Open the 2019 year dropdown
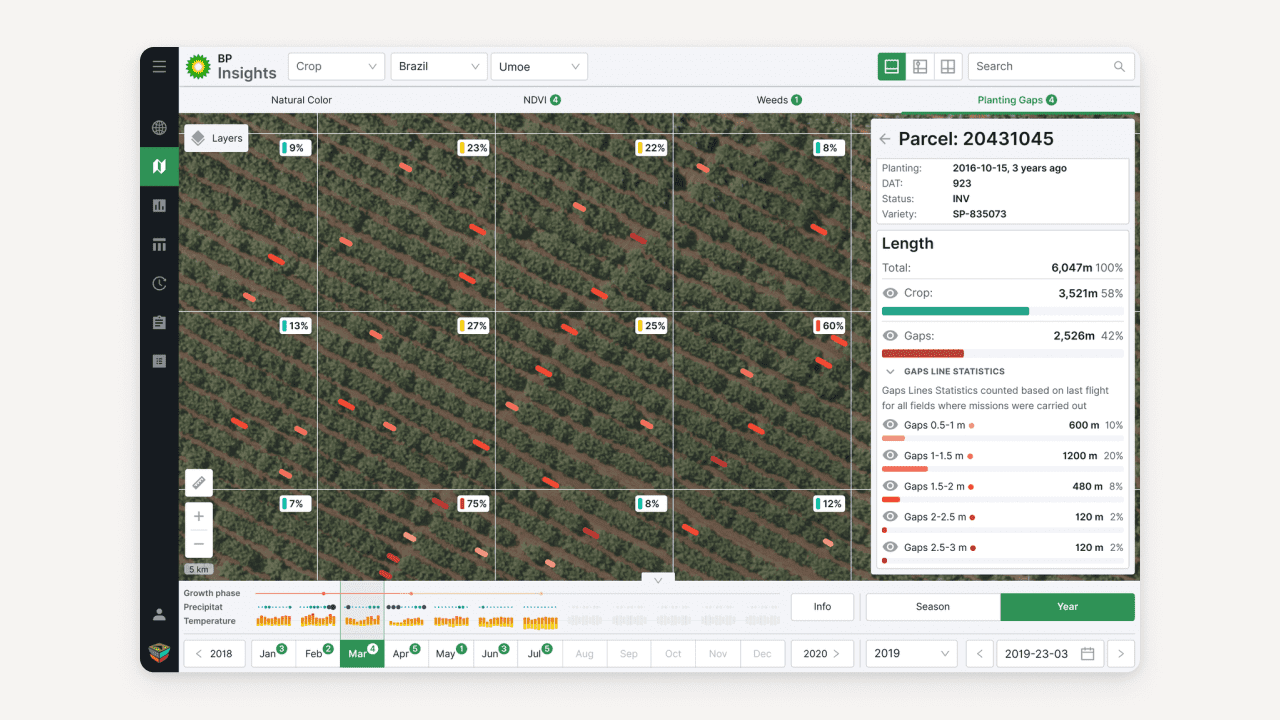 point(911,654)
